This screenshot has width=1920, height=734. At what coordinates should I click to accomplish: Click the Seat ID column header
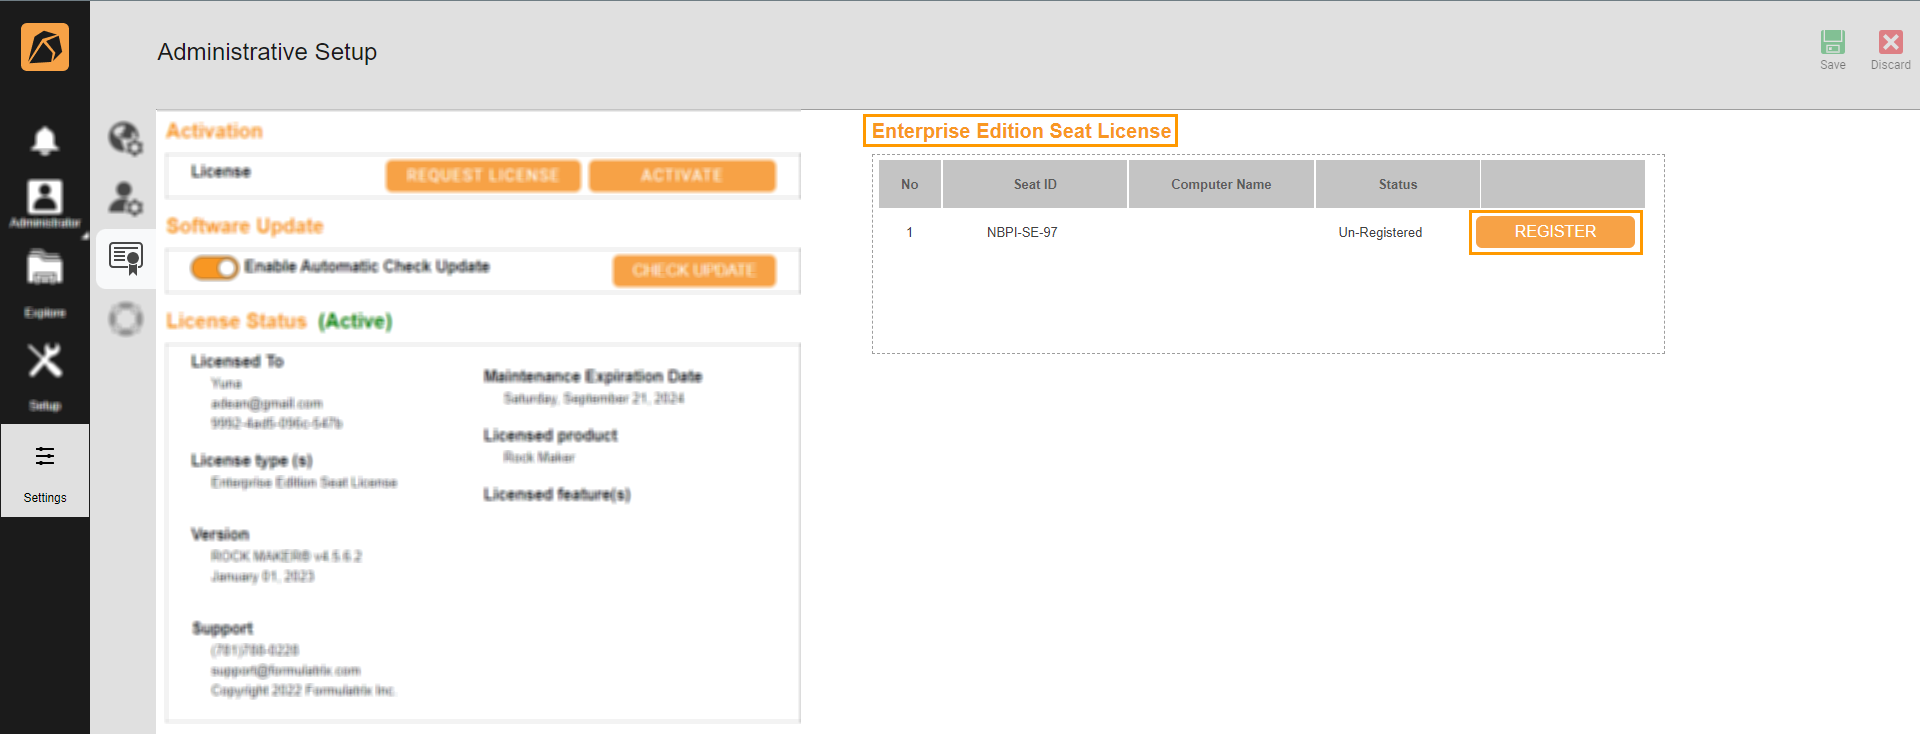coord(1035,184)
